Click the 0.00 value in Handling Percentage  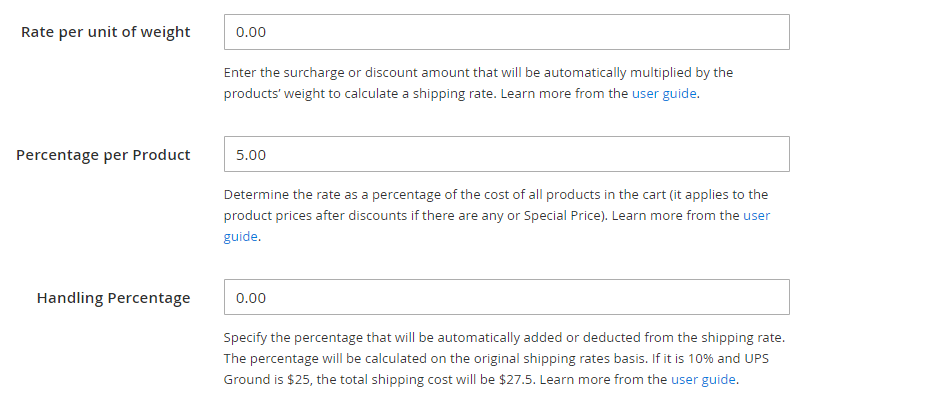click(251, 298)
